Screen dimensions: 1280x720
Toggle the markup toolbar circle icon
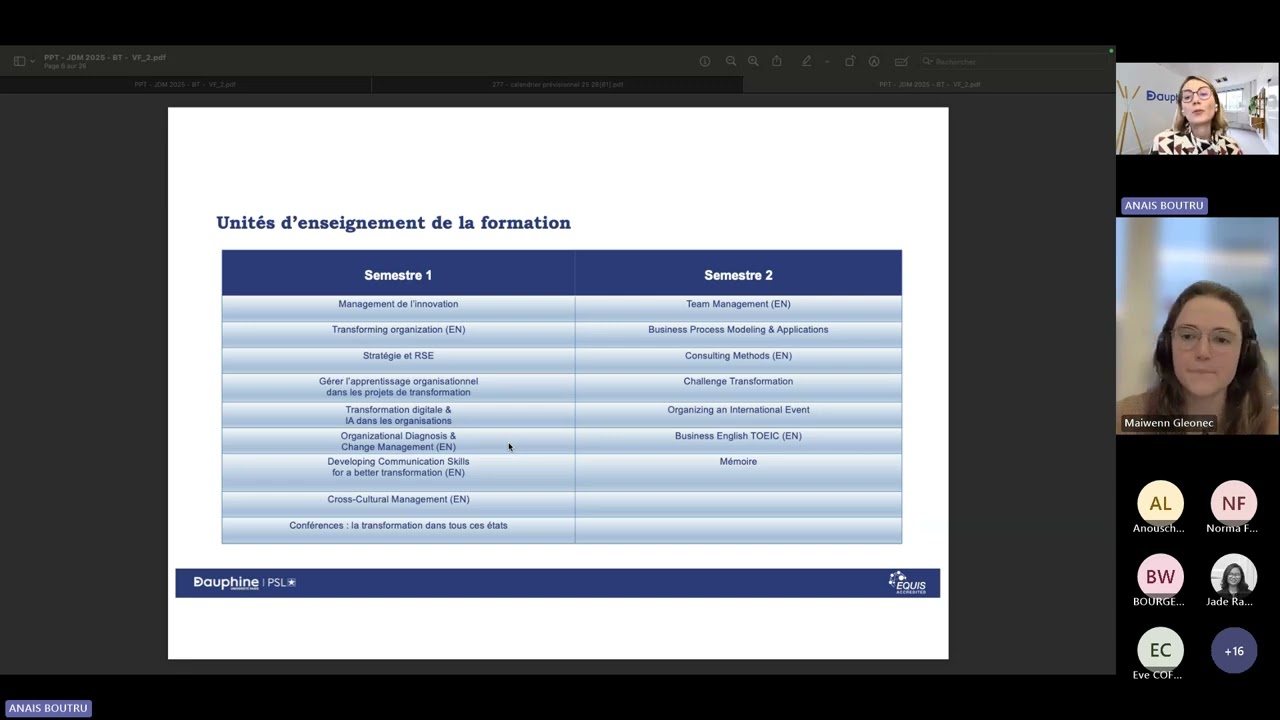tap(874, 61)
